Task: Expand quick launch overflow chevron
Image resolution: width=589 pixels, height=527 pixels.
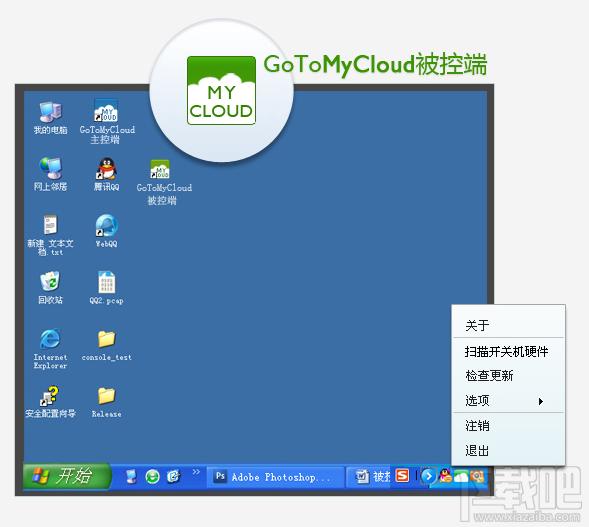Action: coord(196,472)
